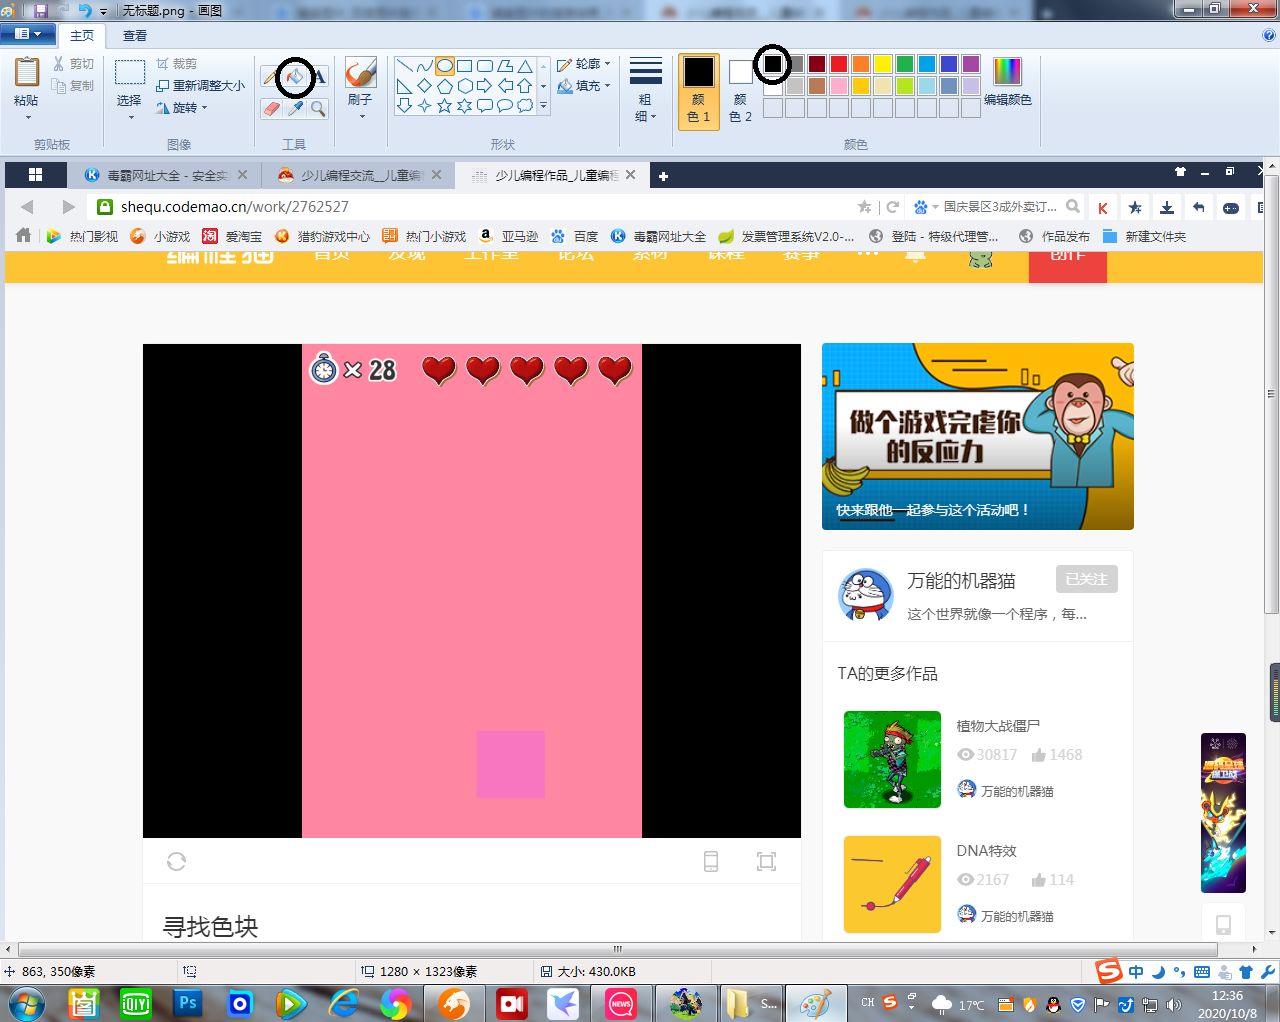This screenshot has width=1280, height=1022.
Task: Select the Fill with color bucket tool
Action: click(295, 77)
